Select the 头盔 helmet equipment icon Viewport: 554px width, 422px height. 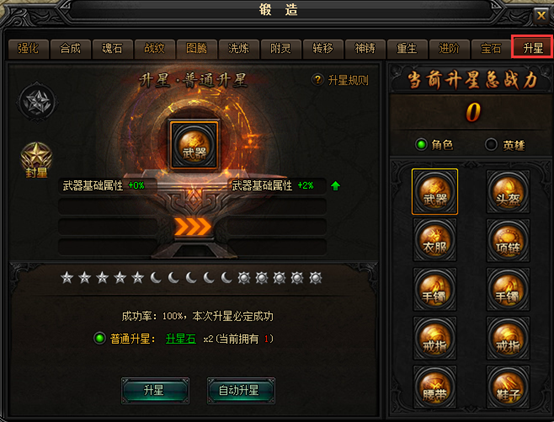pos(508,192)
